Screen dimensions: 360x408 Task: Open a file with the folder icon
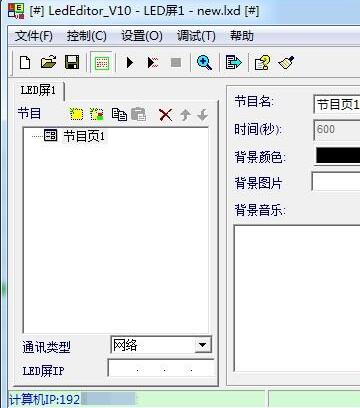tap(48, 62)
